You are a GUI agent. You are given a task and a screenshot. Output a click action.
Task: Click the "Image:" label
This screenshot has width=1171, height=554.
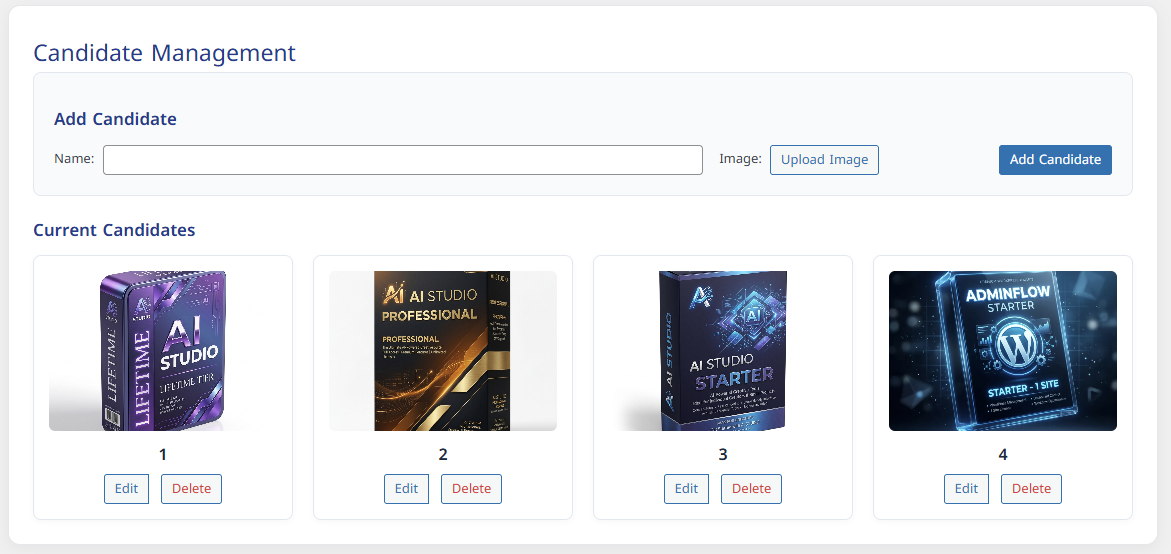(x=740, y=158)
